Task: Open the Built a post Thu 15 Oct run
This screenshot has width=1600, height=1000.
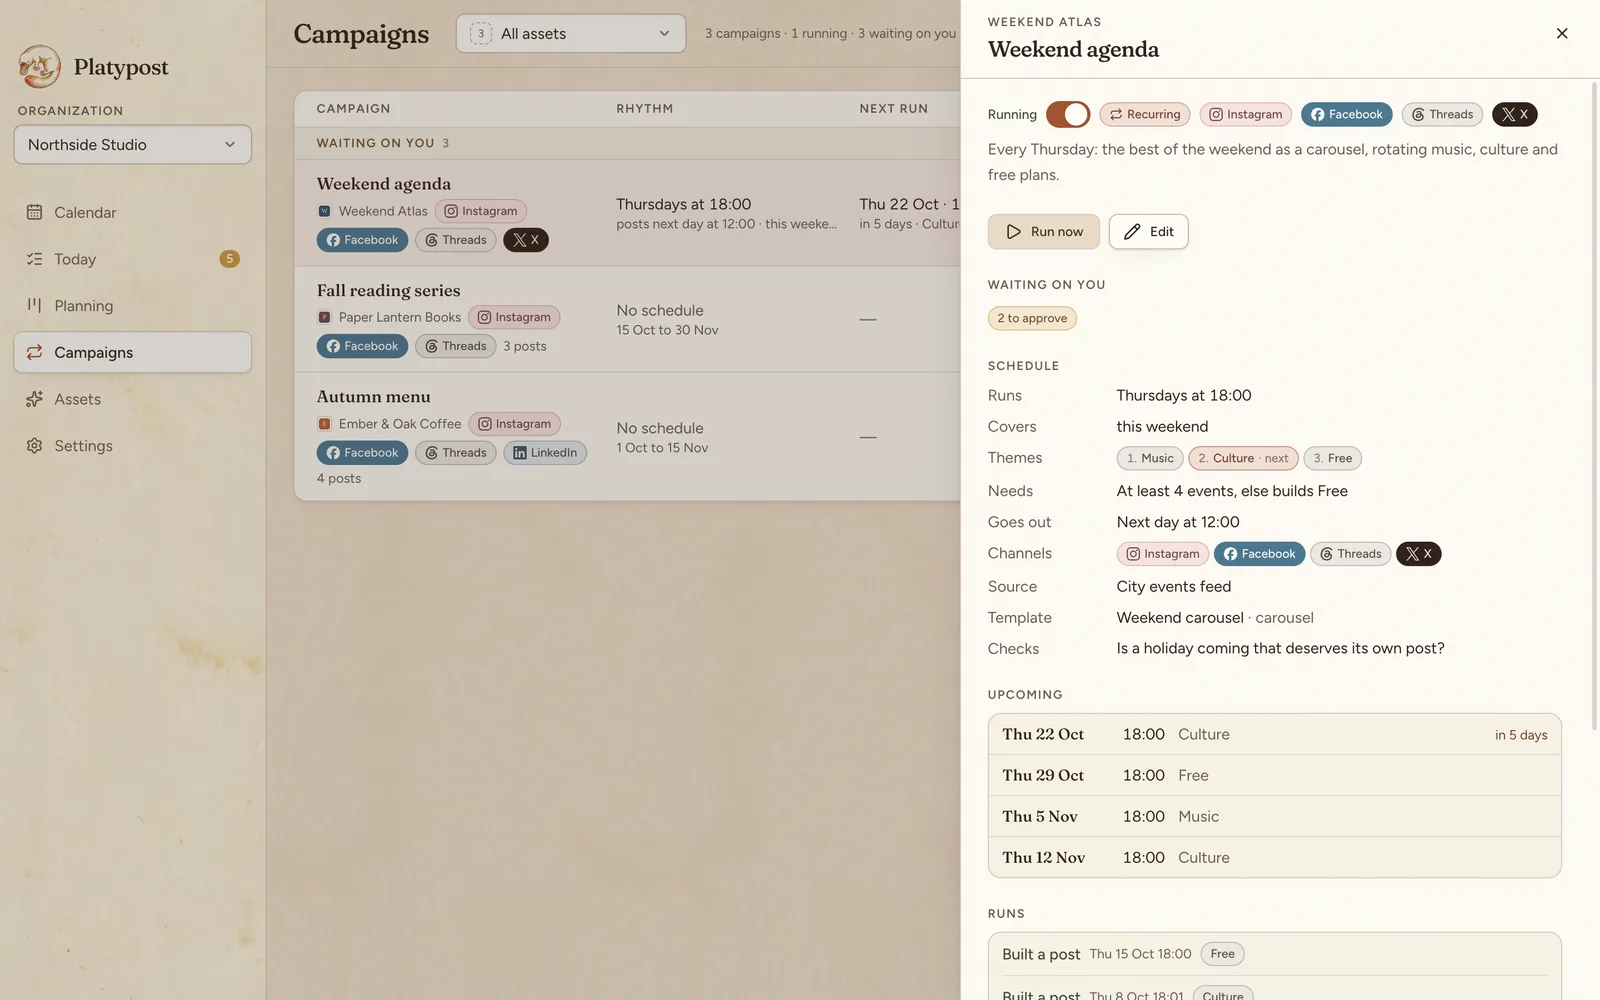Action: click(x=1274, y=954)
